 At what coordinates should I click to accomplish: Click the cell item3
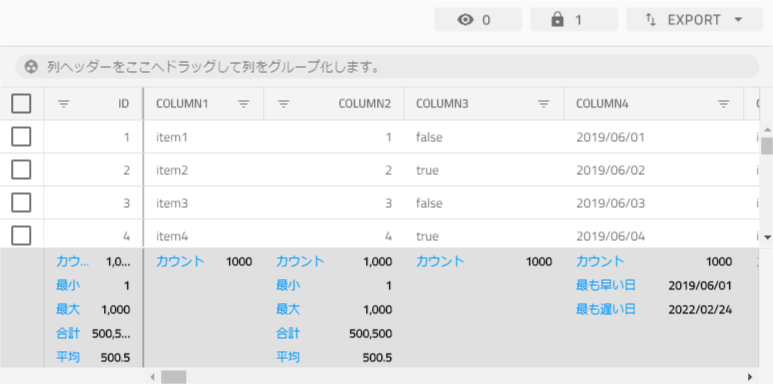click(x=172, y=203)
